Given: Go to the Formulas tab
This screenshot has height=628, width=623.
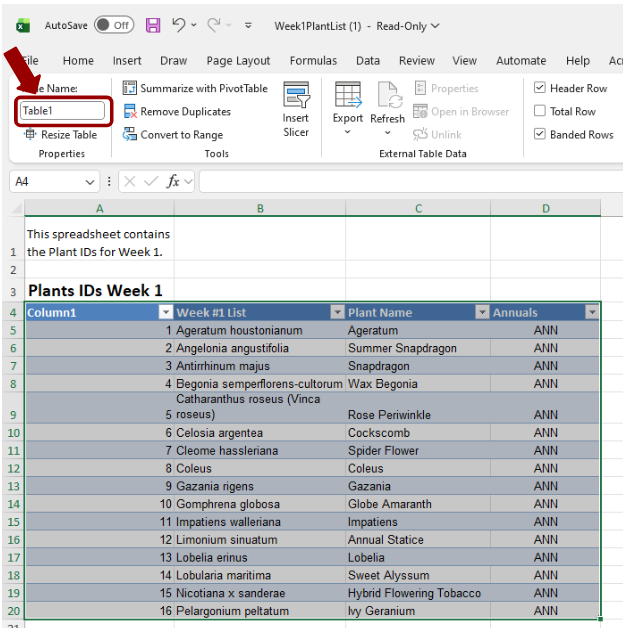Looking at the screenshot, I should coord(314,60).
